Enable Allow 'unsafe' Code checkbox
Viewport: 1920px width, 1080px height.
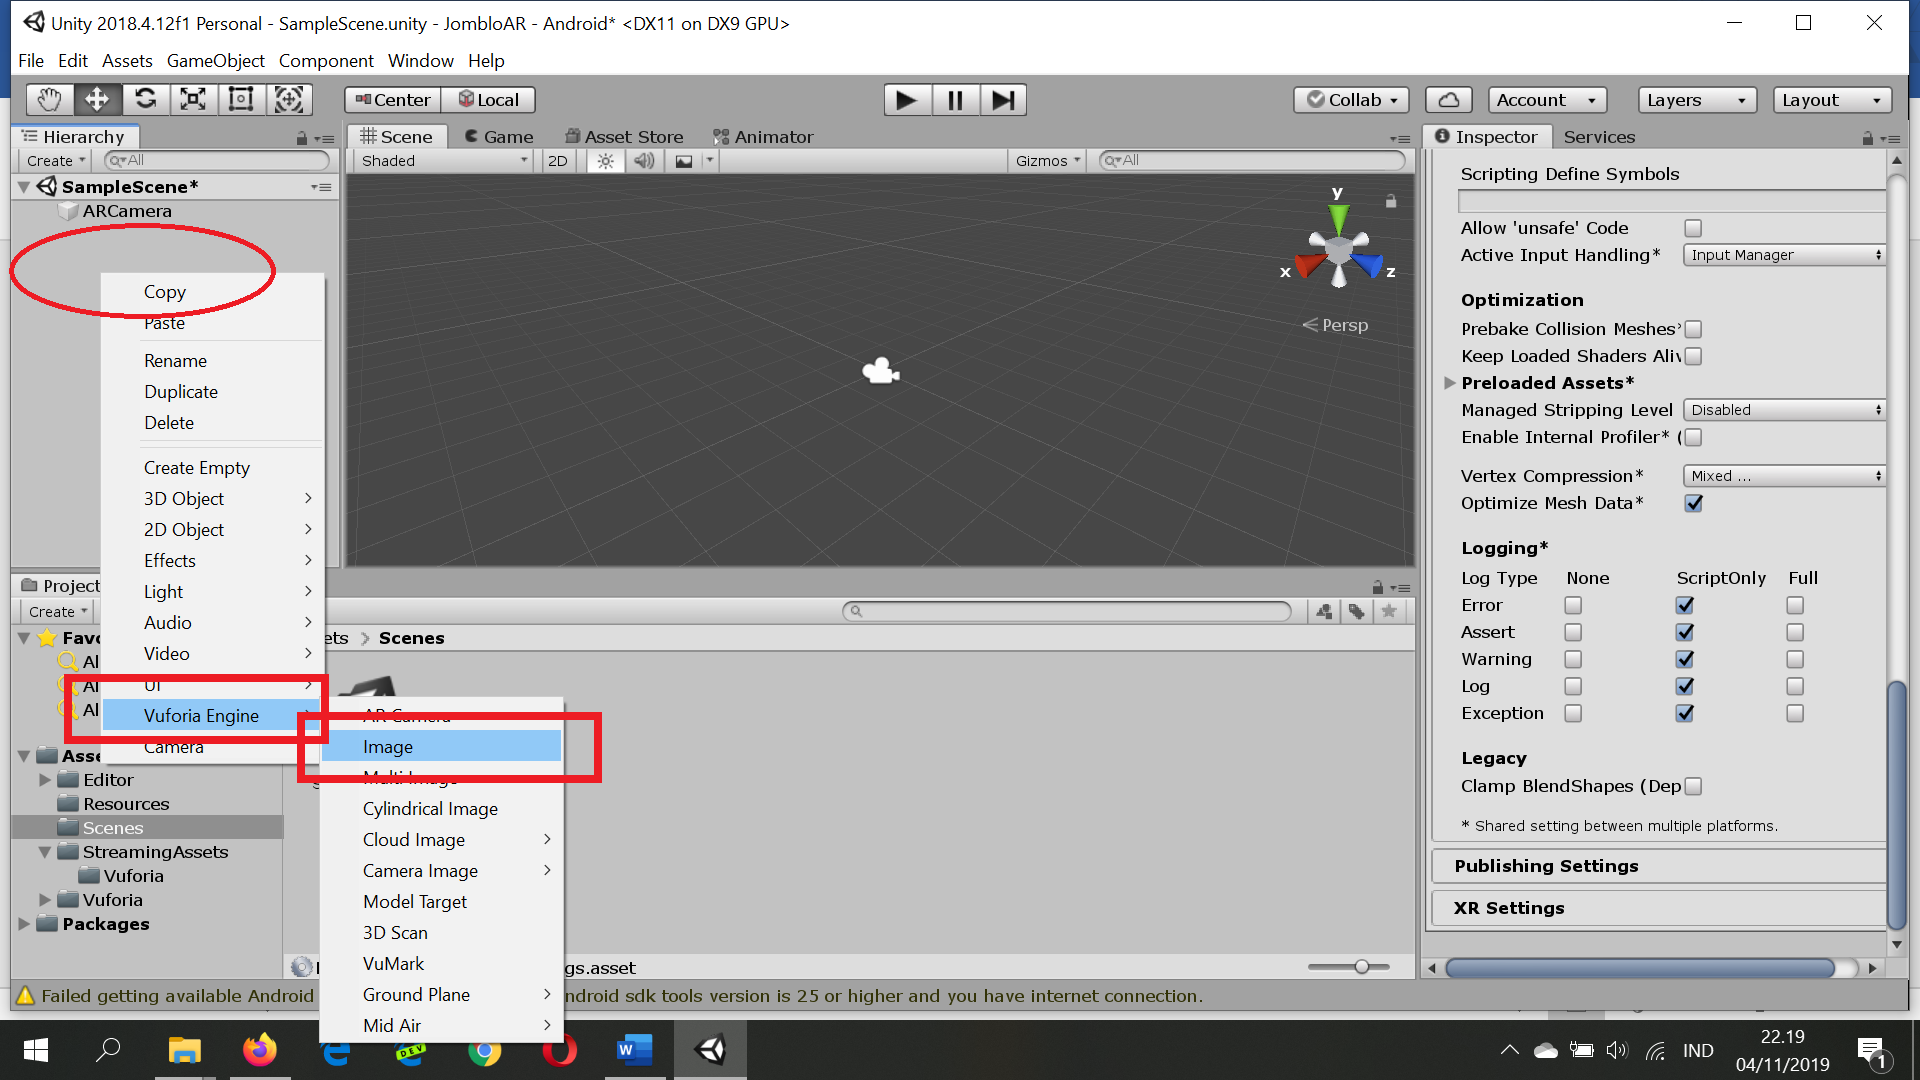pyautogui.click(x=1693, y=228)
